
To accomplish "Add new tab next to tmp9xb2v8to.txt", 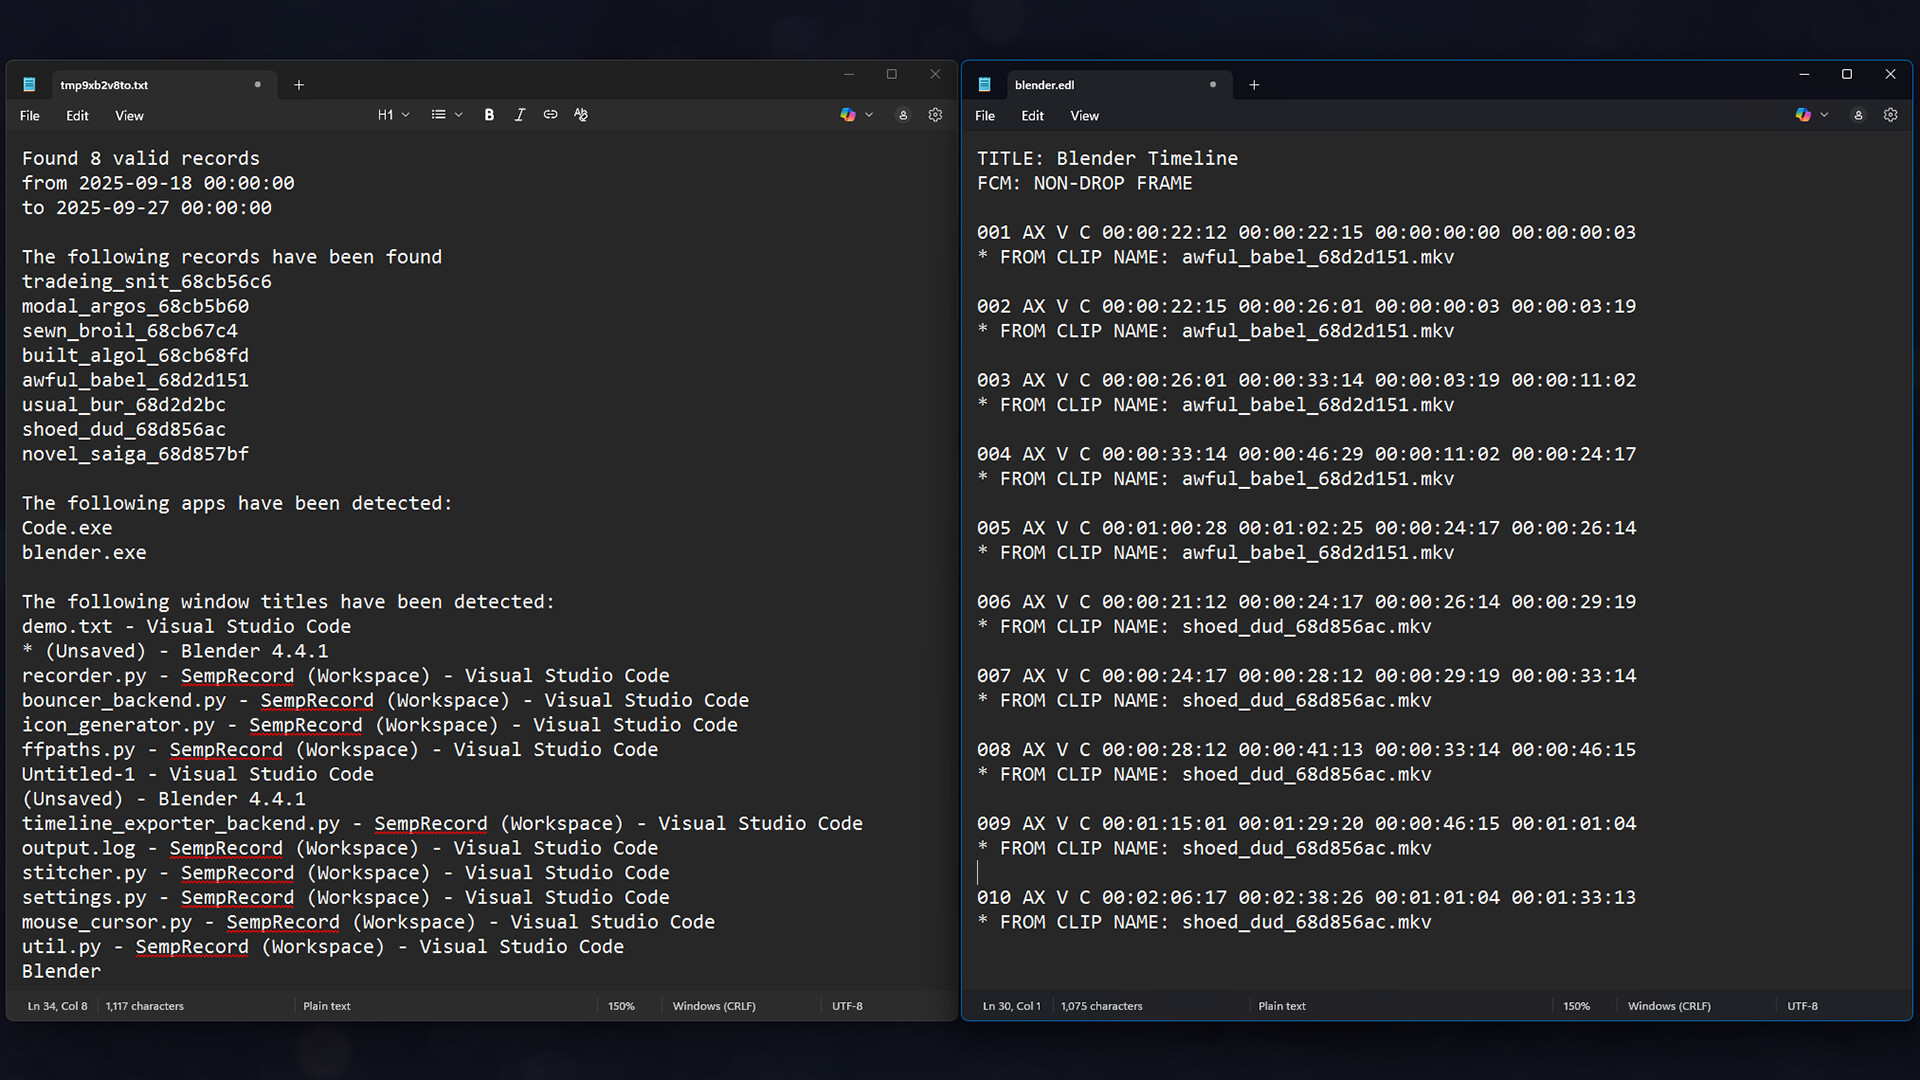I will (299, 85).
